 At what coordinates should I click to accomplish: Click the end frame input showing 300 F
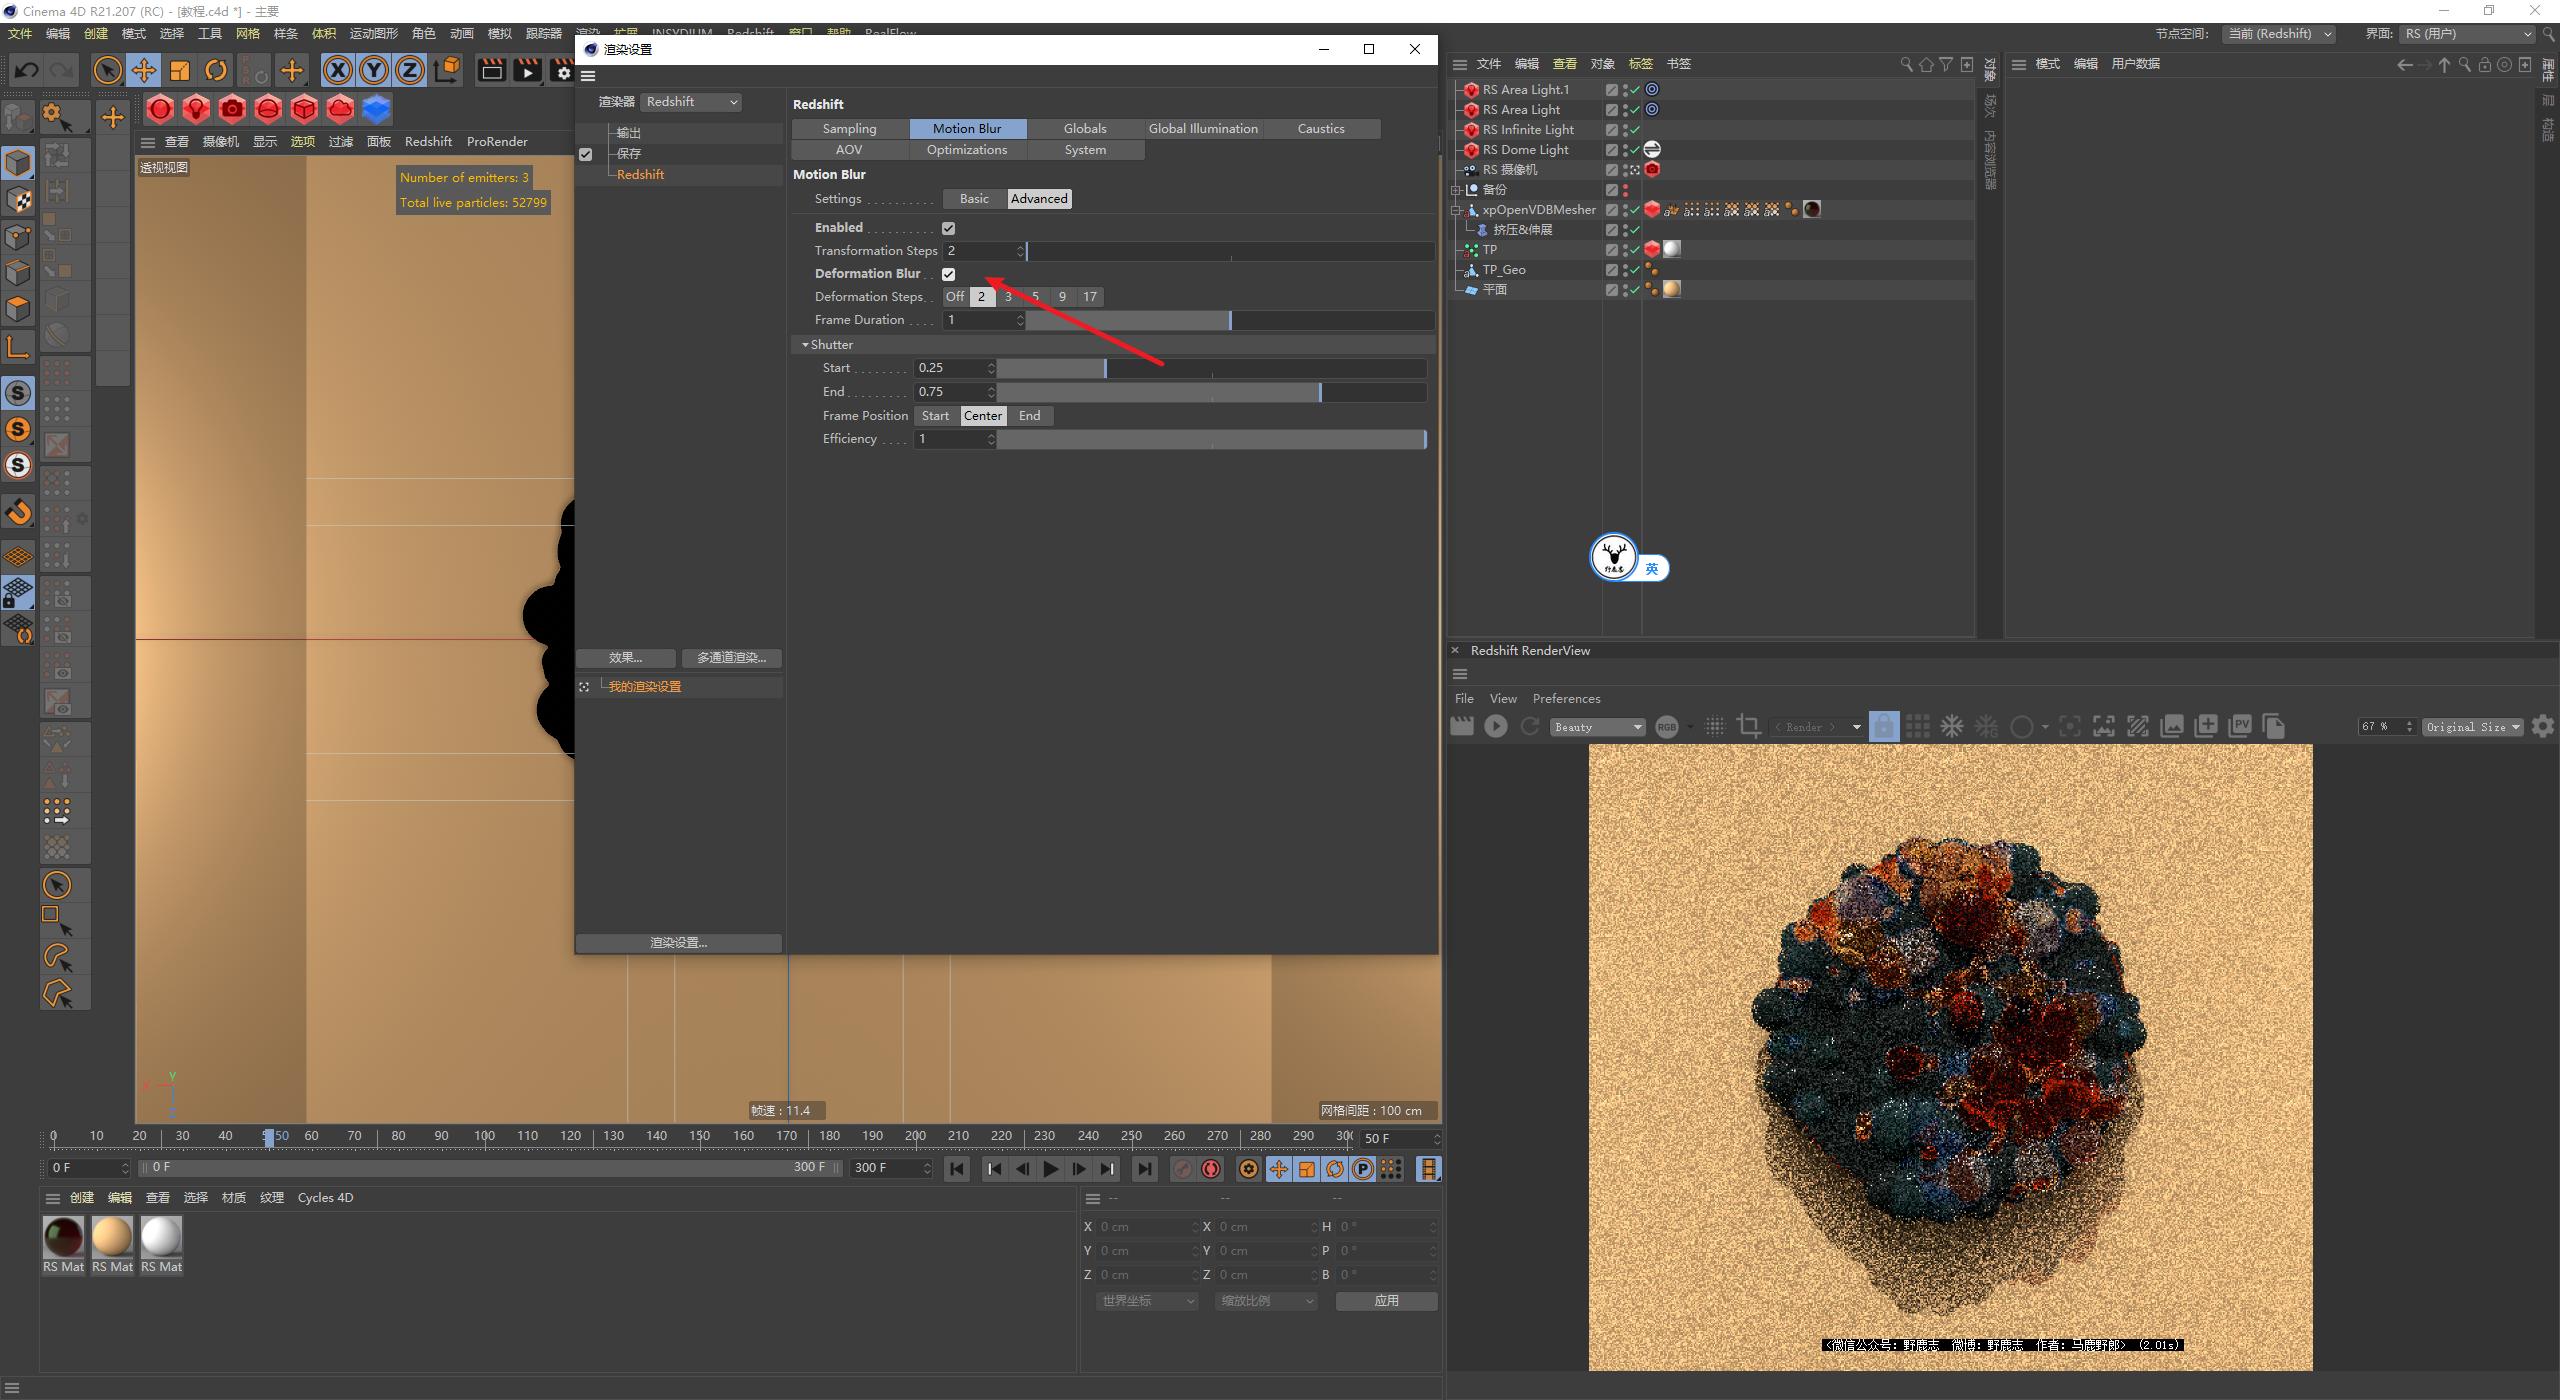(885, 1167)
